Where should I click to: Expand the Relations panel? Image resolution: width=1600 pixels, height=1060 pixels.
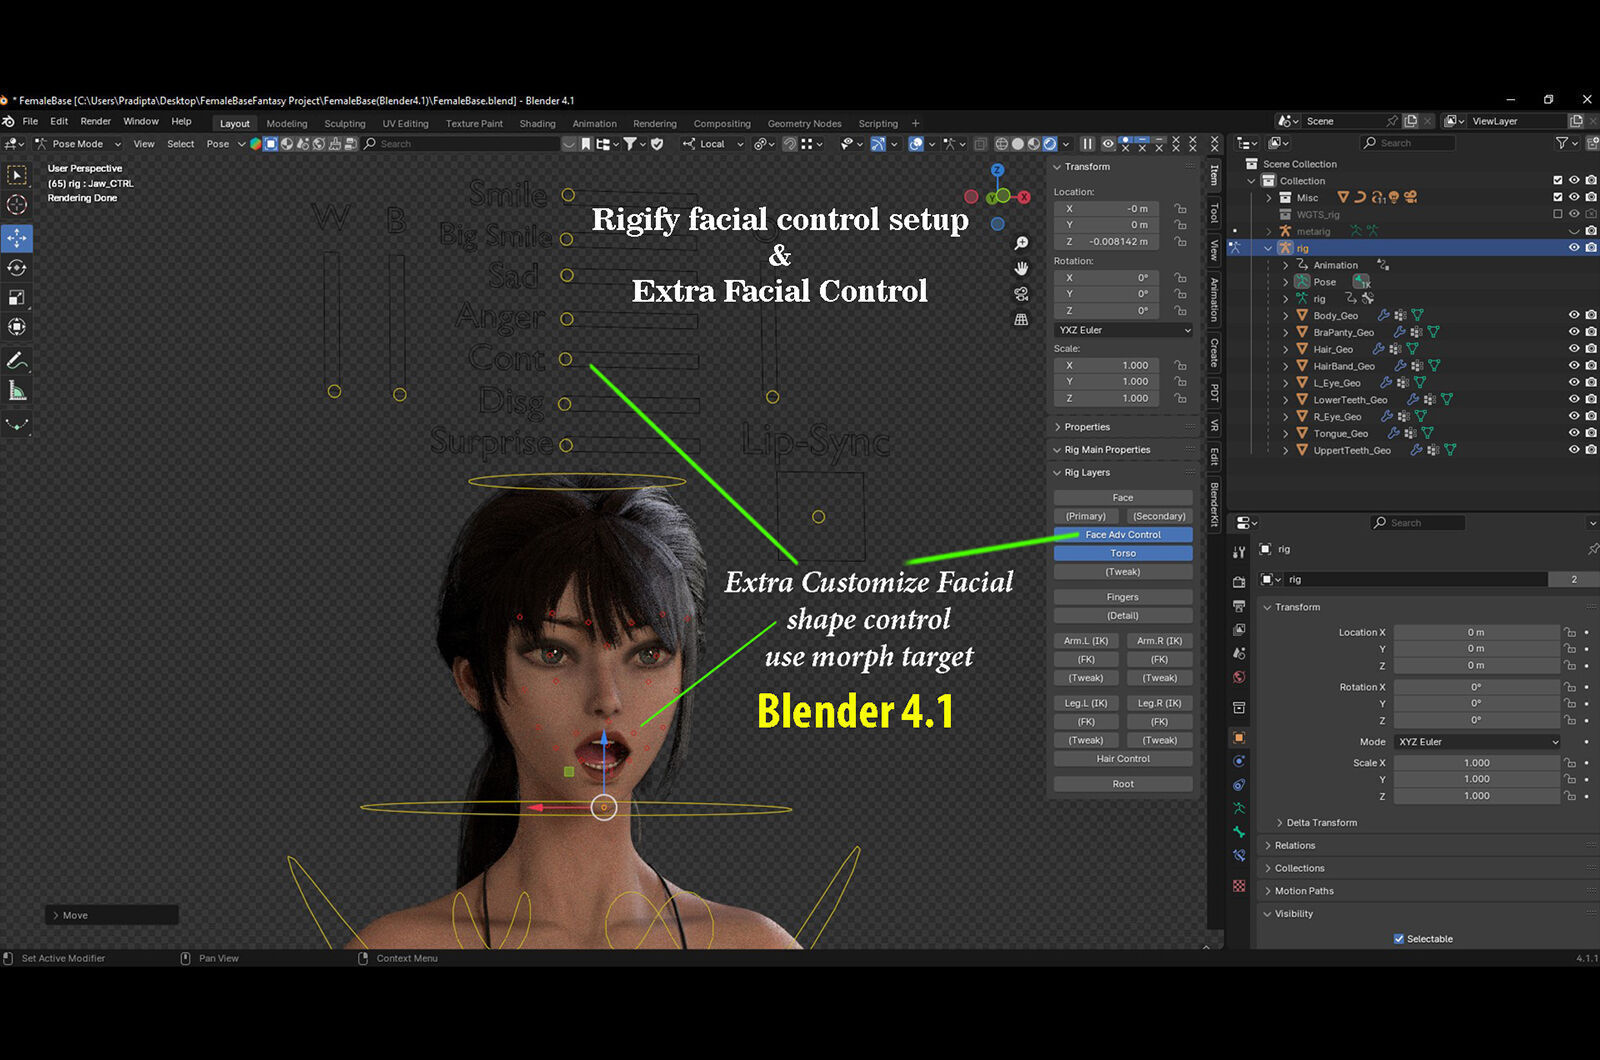[1294, 846]
